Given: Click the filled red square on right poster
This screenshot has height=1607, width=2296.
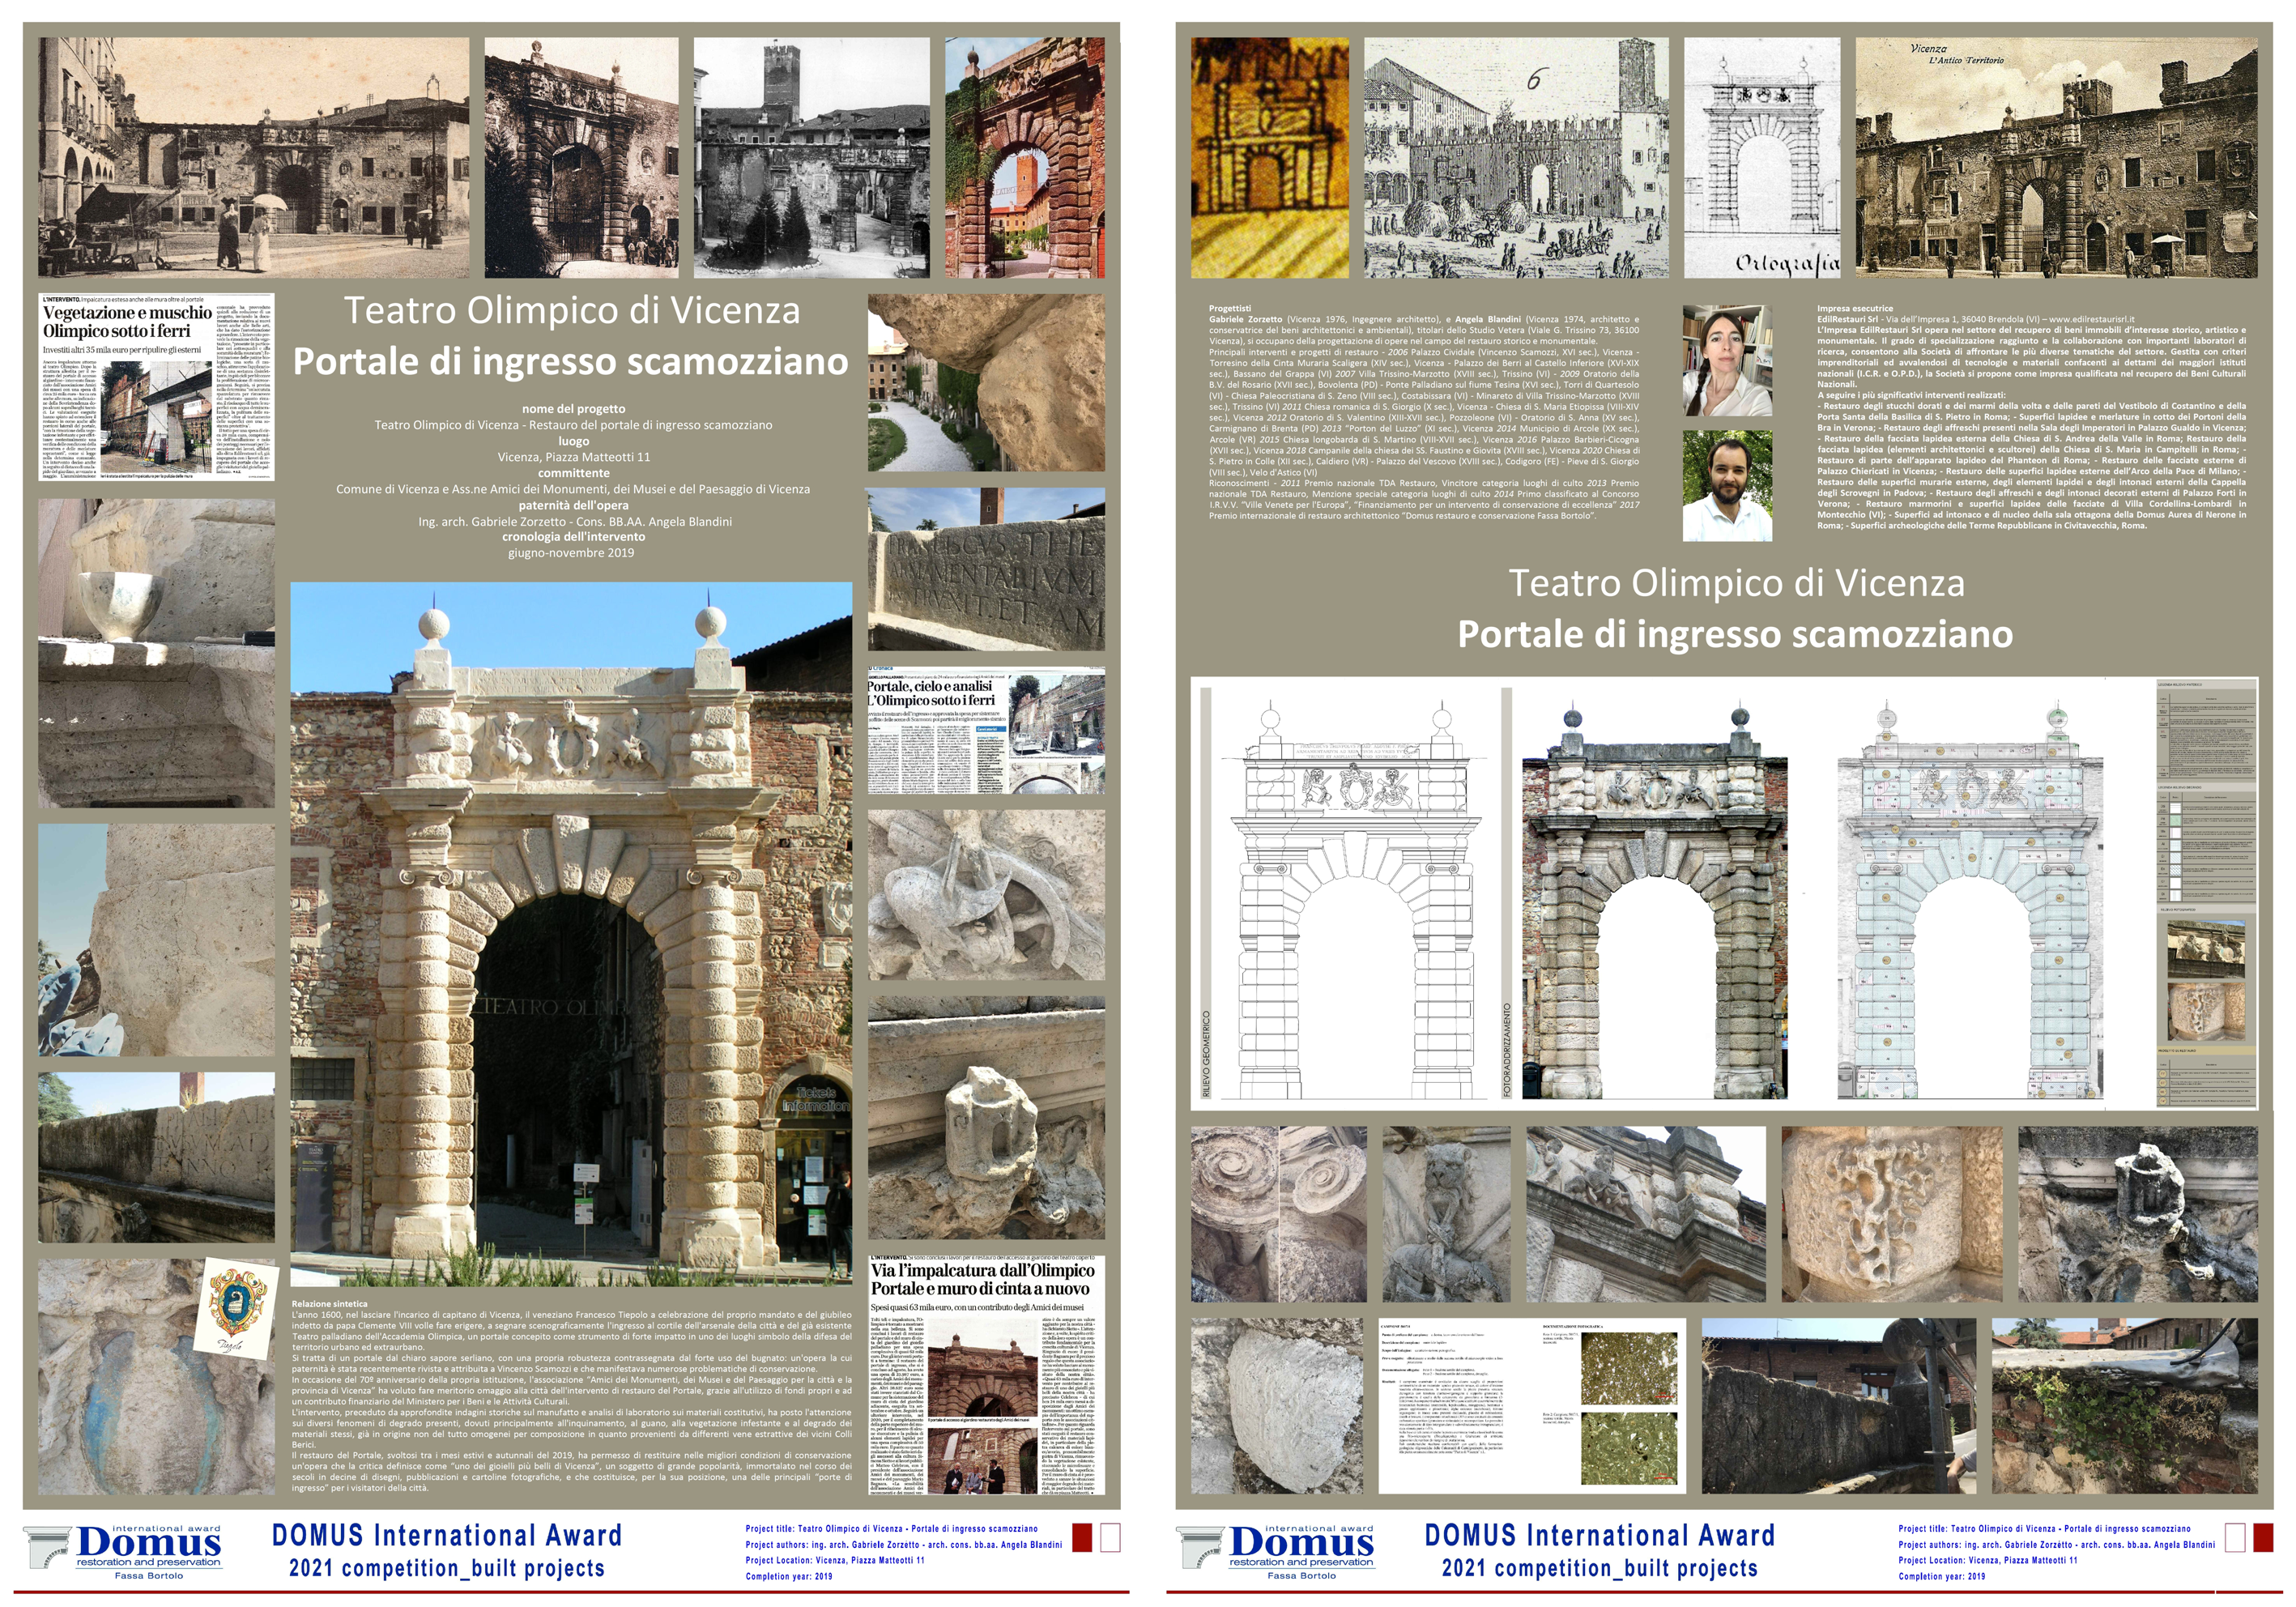Looking at the screenshot, I should pyautogui.click(x=2262, y=1537).
